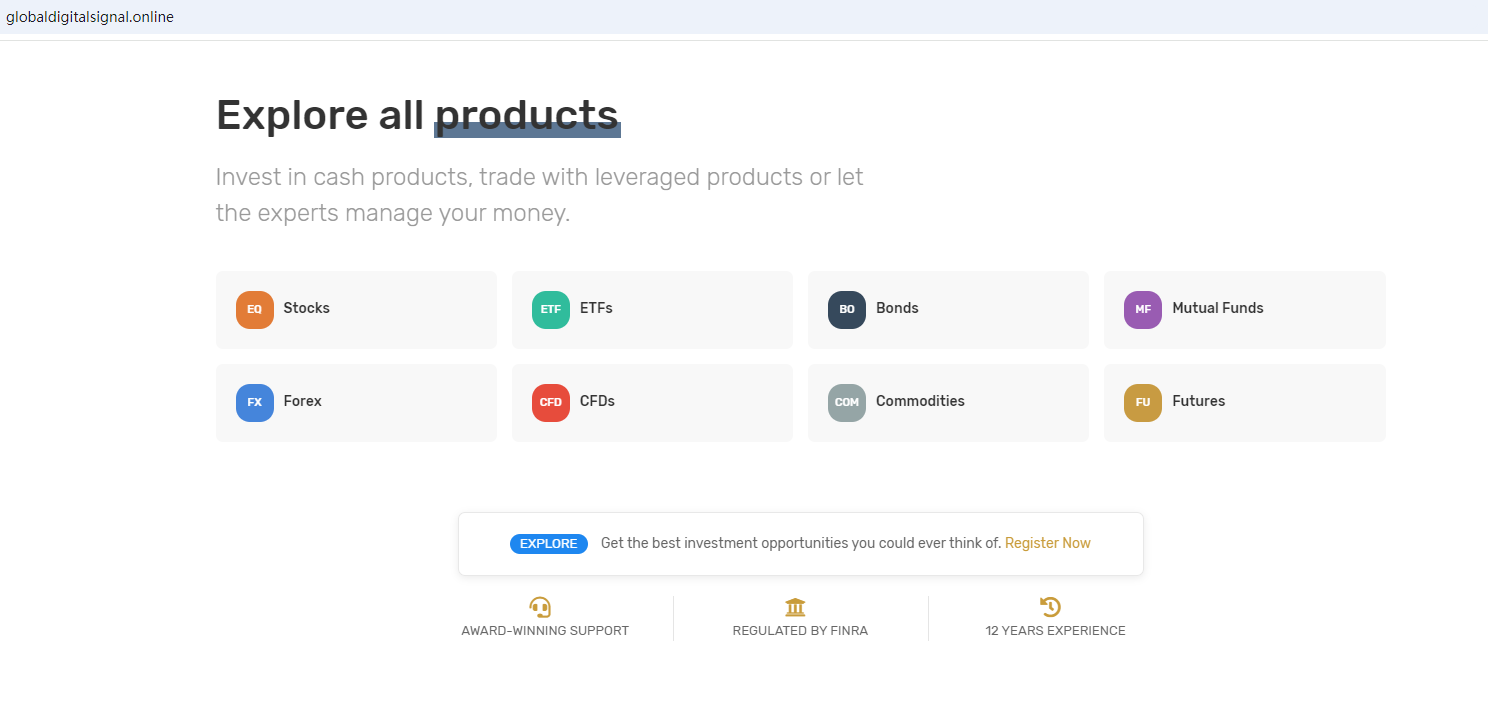Click the headset support icon
The image size is (1488, 717).
tap(540, 607)
